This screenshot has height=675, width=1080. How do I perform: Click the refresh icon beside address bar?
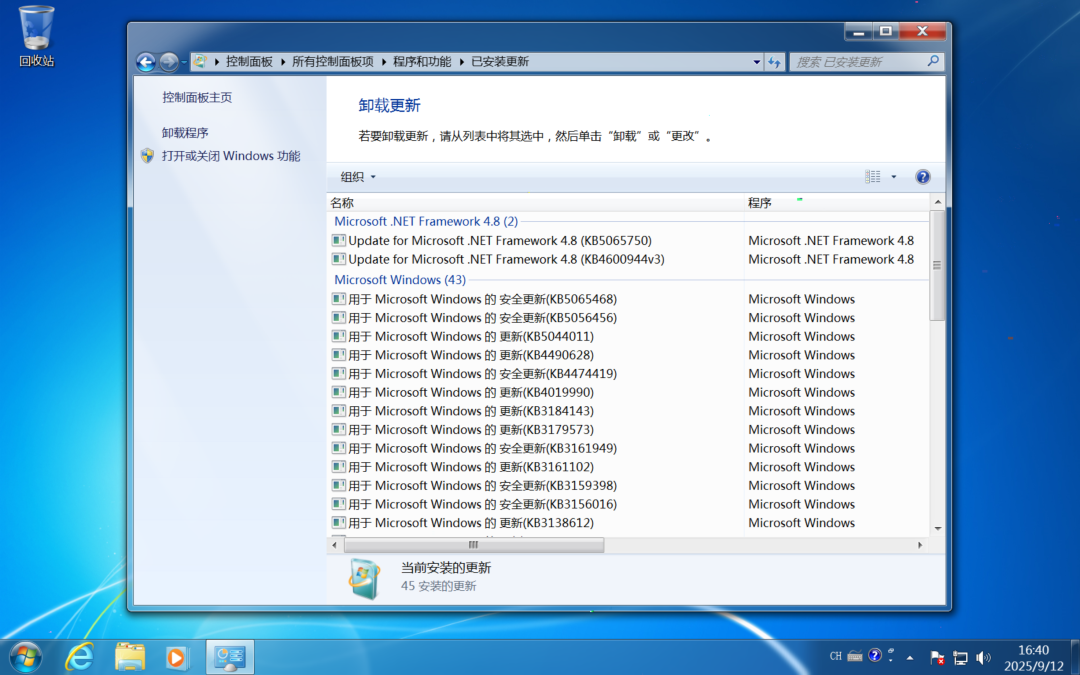click(774, 62)
